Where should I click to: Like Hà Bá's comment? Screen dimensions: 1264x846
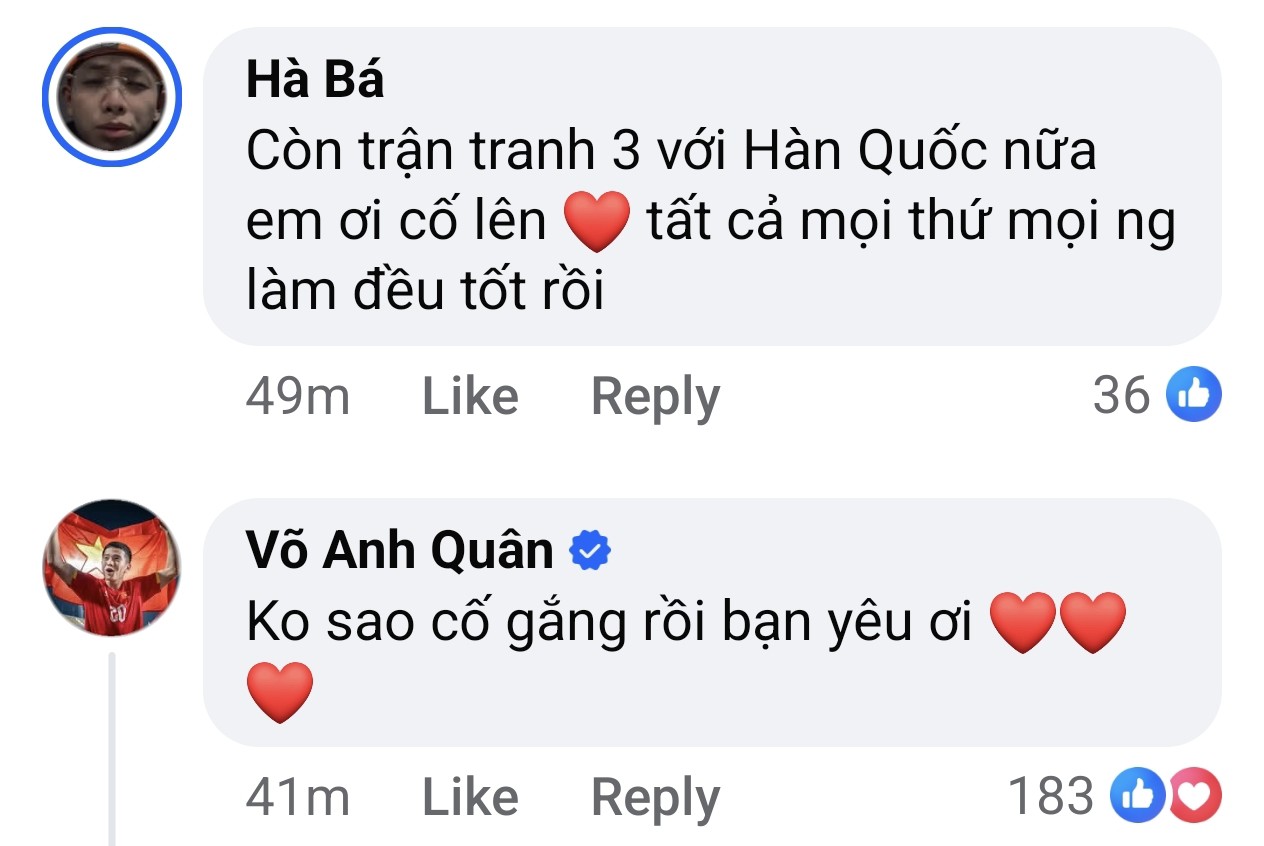[469, 395]
